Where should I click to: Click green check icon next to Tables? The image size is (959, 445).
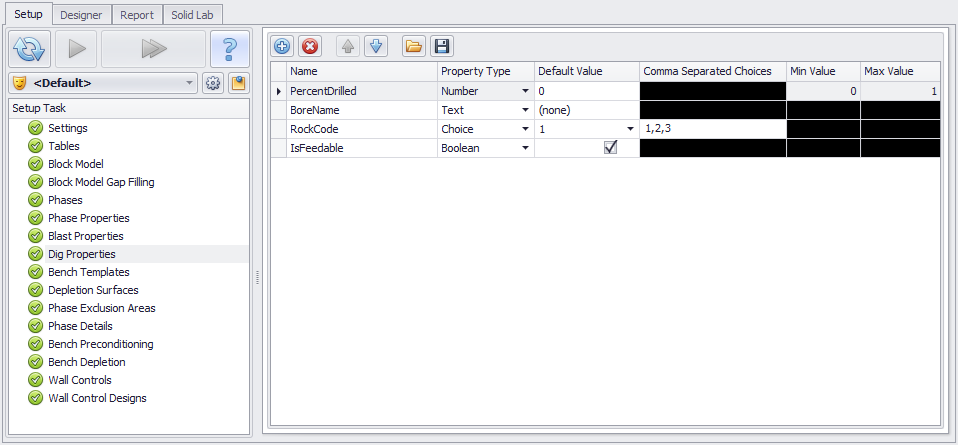click(35, 146)
